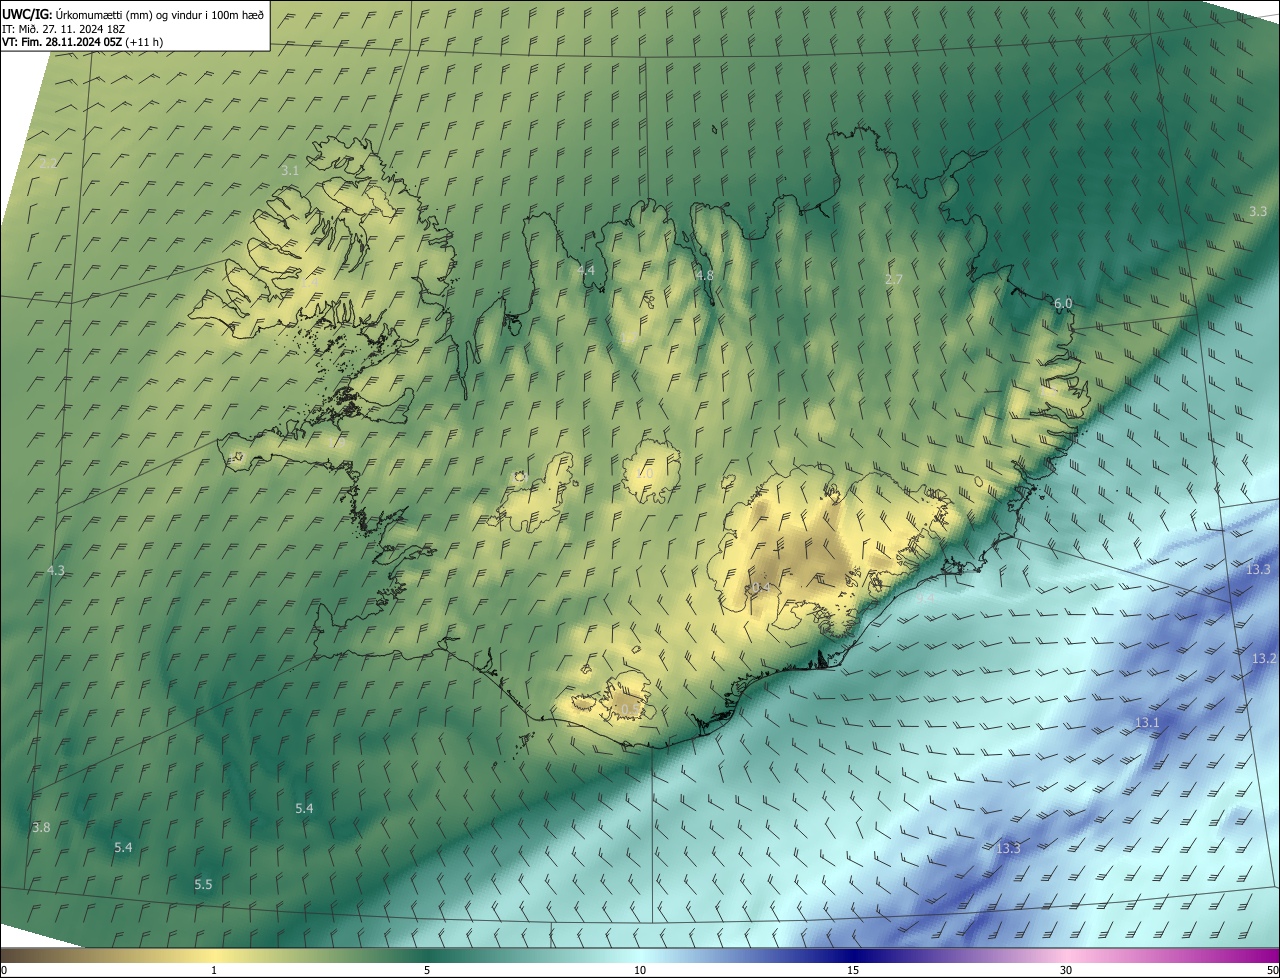
Task: Click the 13.1 value label on the map
Action: tap(1147, 722)
